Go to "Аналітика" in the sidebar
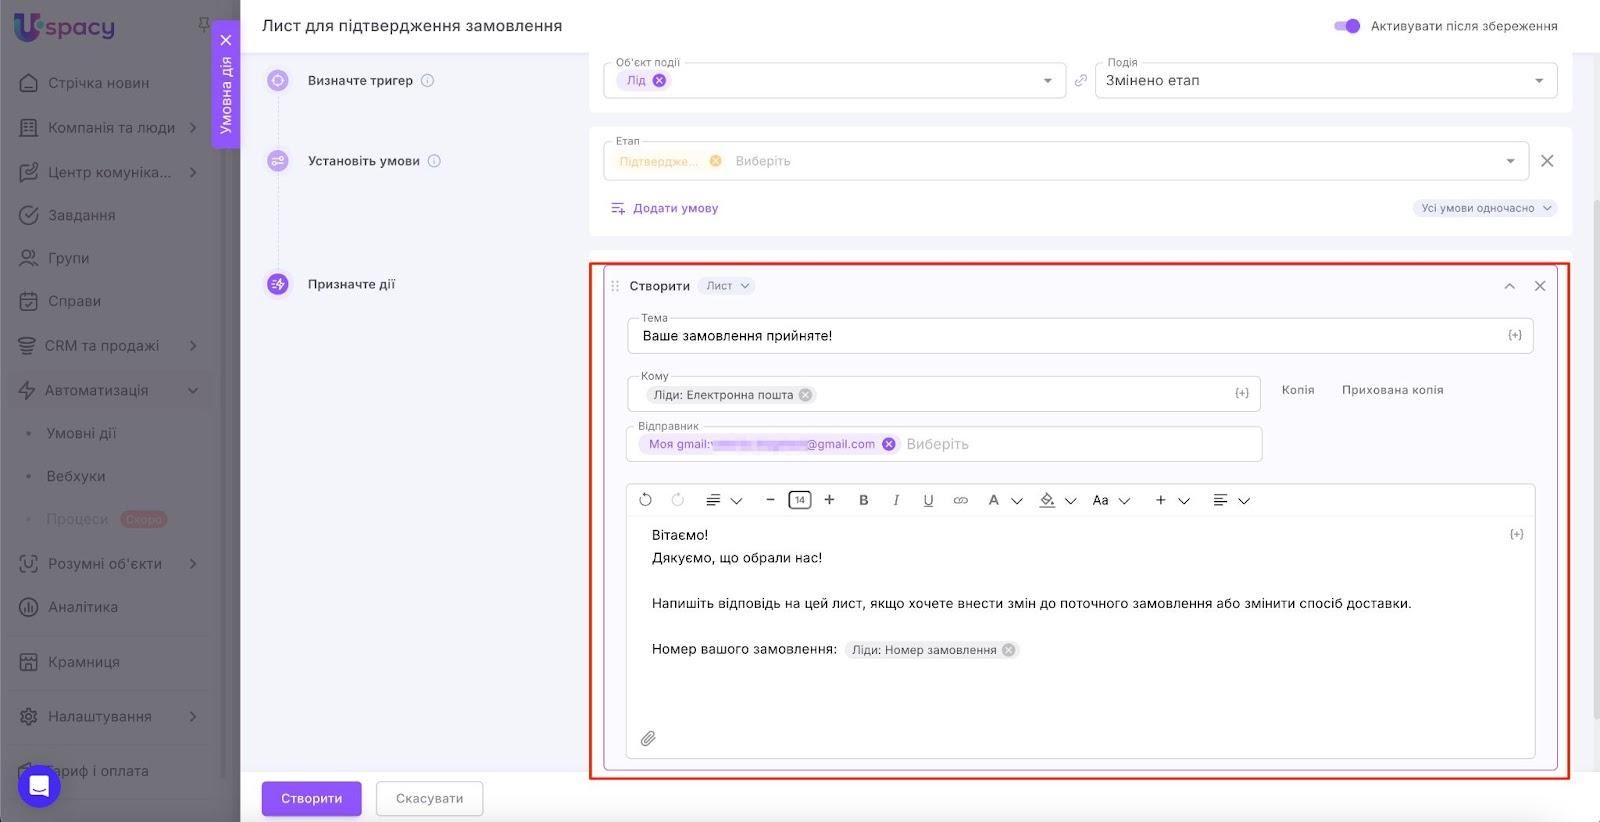The height and width of the screenshot is (822, 1600). coord(83,607)
